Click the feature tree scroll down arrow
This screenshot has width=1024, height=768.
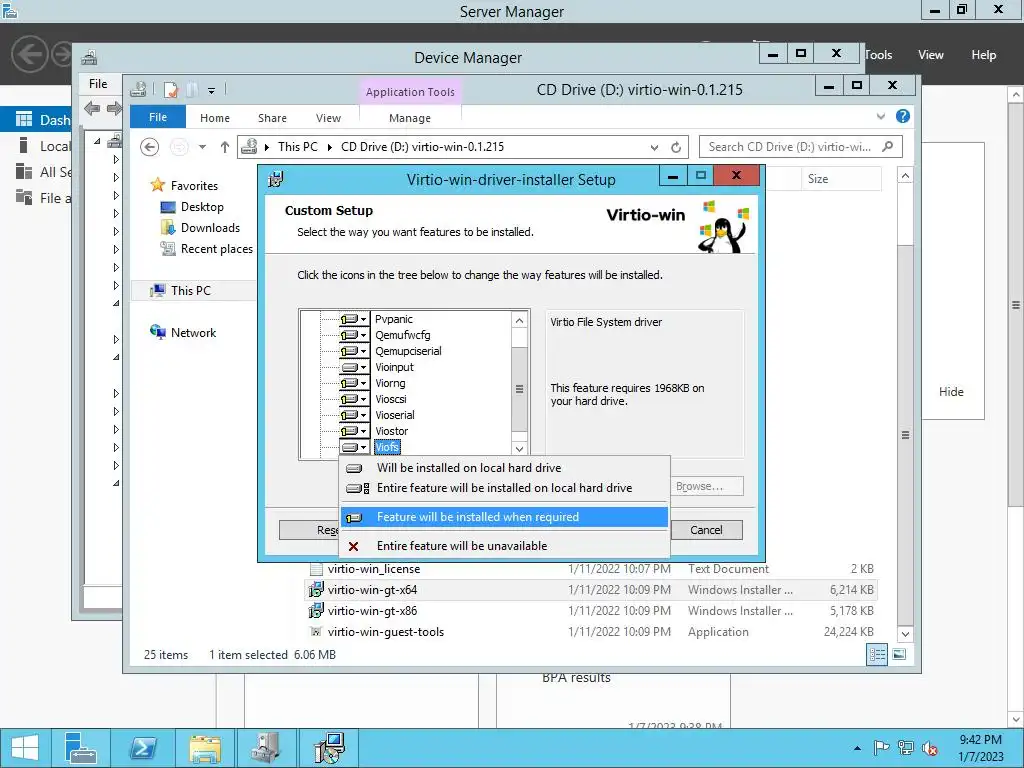pos(519,449)
